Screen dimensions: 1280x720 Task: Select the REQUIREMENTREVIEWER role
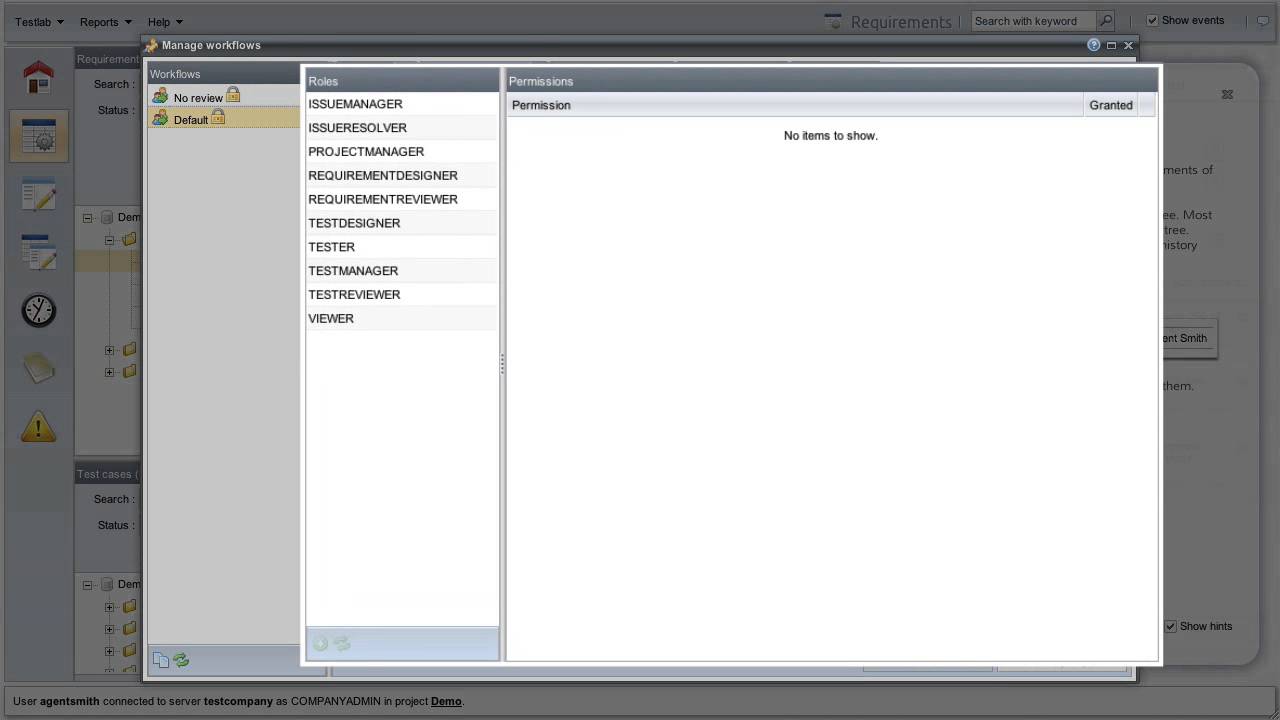[x=402, y=200]
